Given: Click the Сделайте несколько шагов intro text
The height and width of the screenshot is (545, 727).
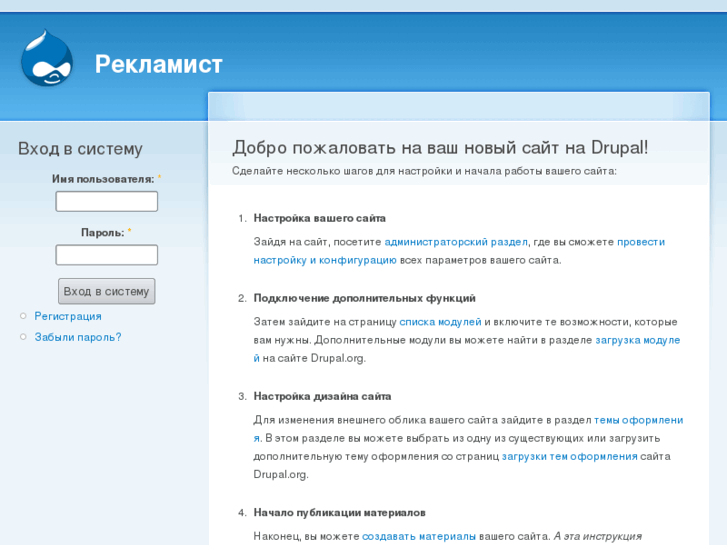Looking at the screenshot, I should [424, 171].
